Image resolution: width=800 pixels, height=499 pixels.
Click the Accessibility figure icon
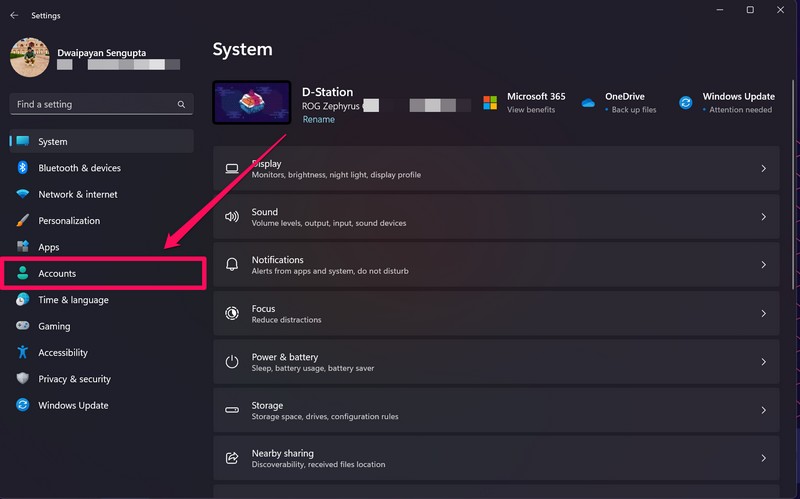pyautogui.click(x=22, y=352)
